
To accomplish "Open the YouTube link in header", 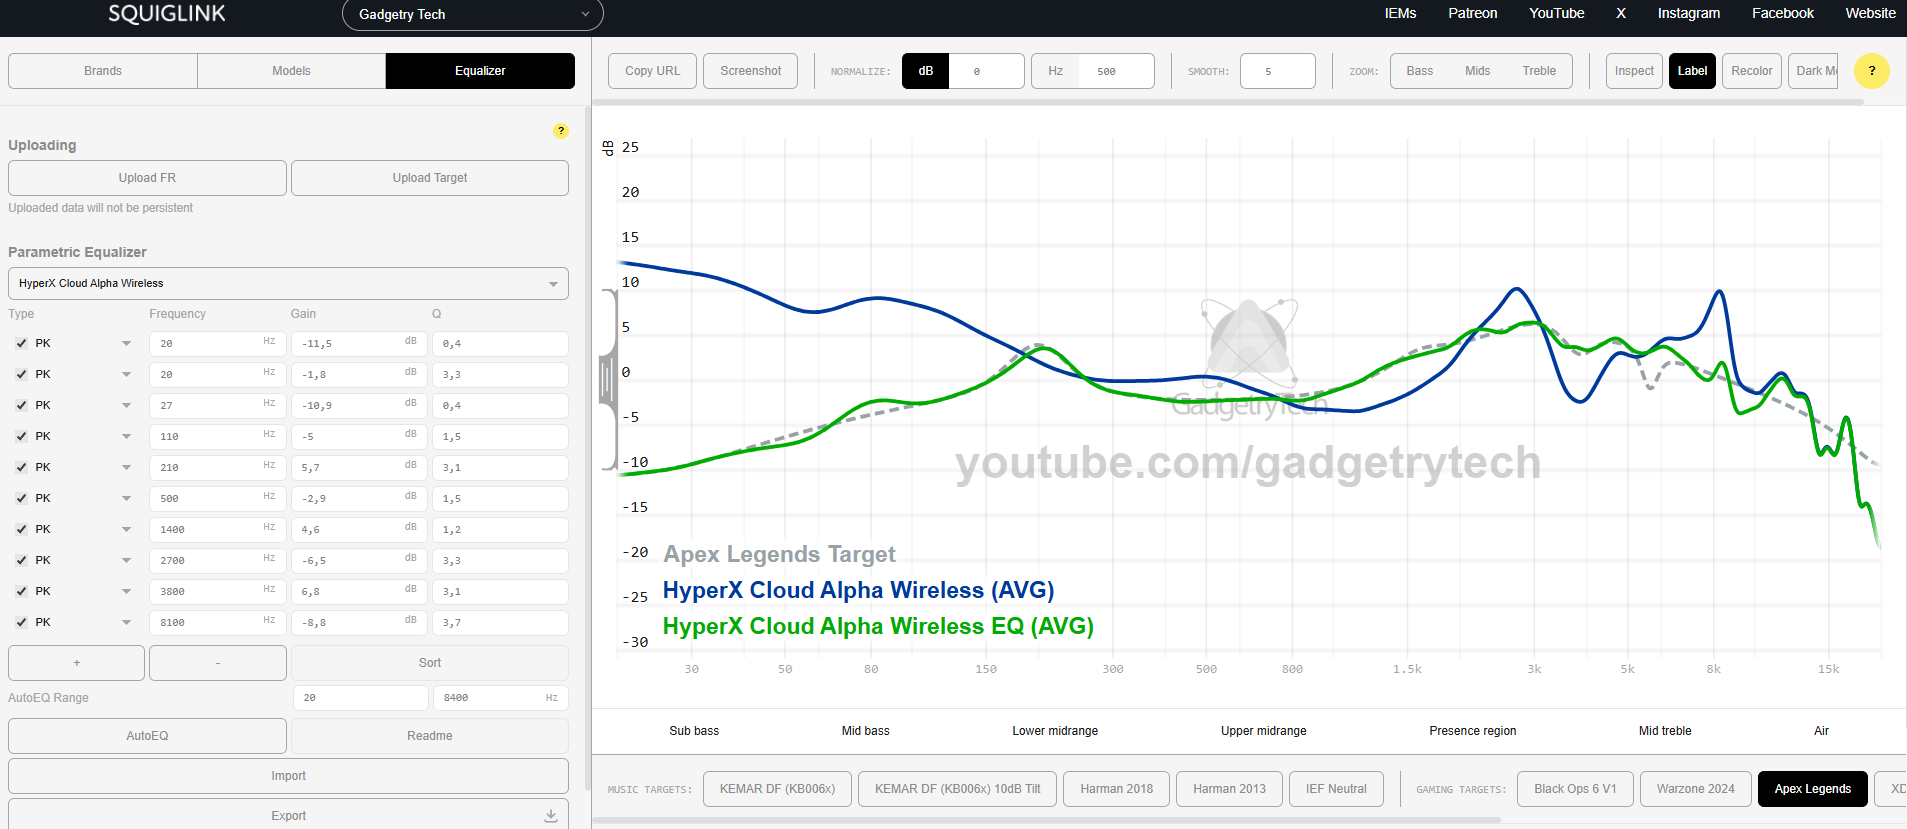I will (1557, 14).
